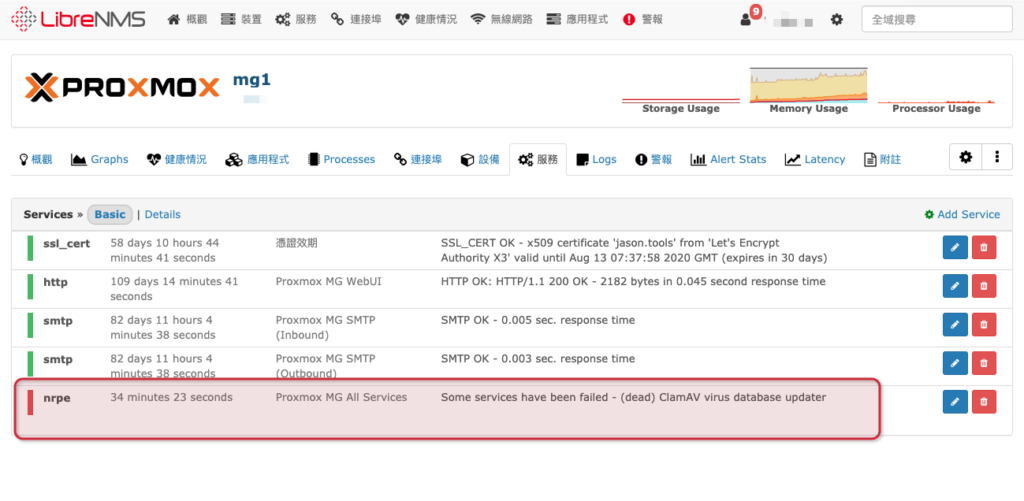Select the Basic services view

click(x=110, y=214)
